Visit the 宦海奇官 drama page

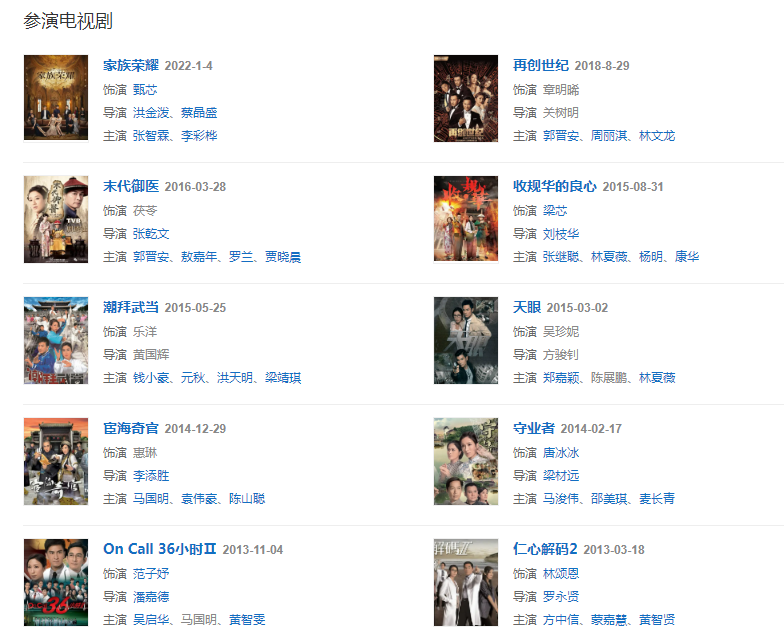[x=130, y=428]
